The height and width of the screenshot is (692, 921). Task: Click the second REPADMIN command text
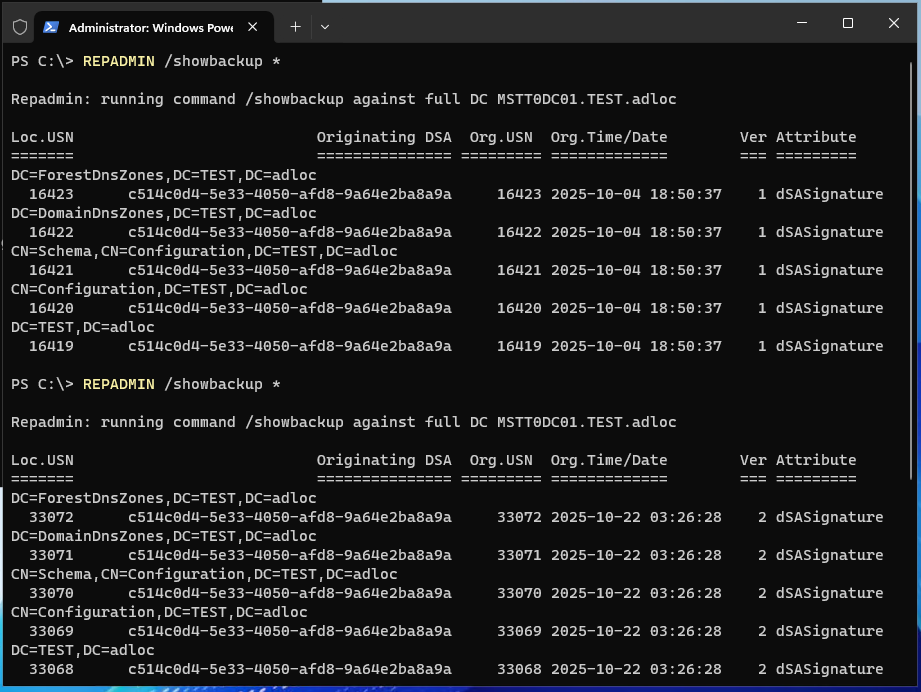118,384
